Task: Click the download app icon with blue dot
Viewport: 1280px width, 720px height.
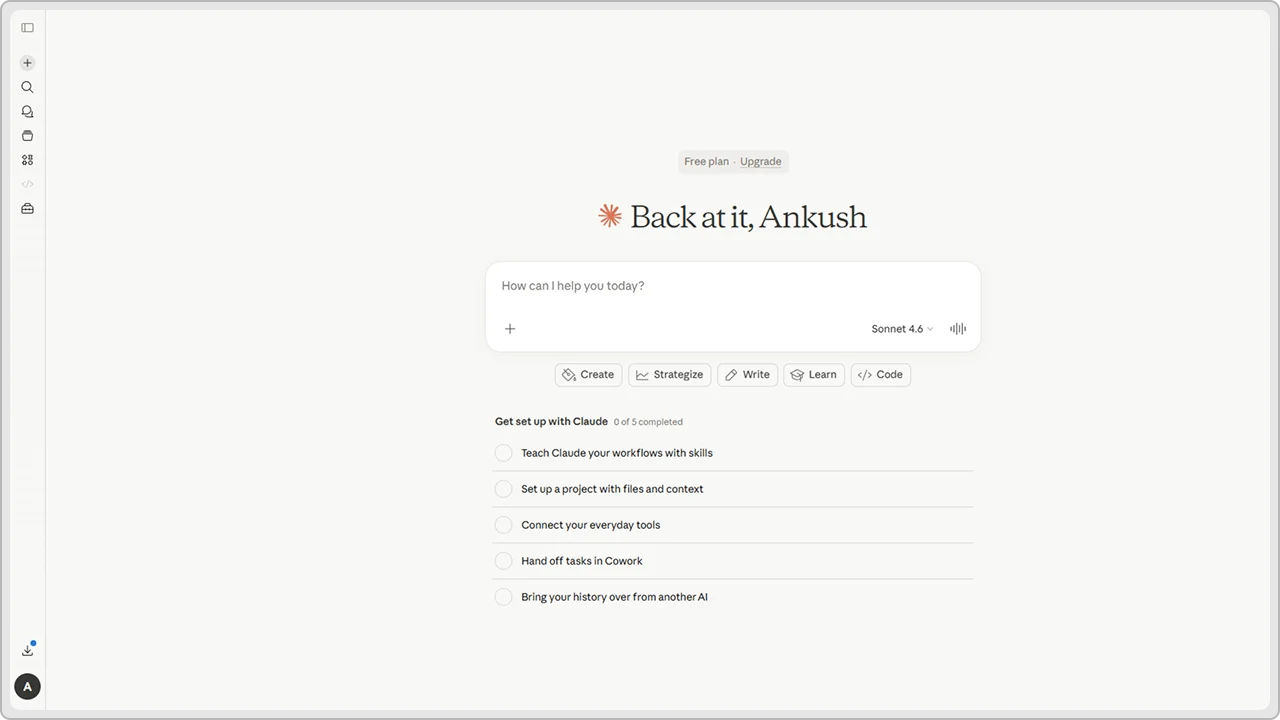Action: point(27,650)
